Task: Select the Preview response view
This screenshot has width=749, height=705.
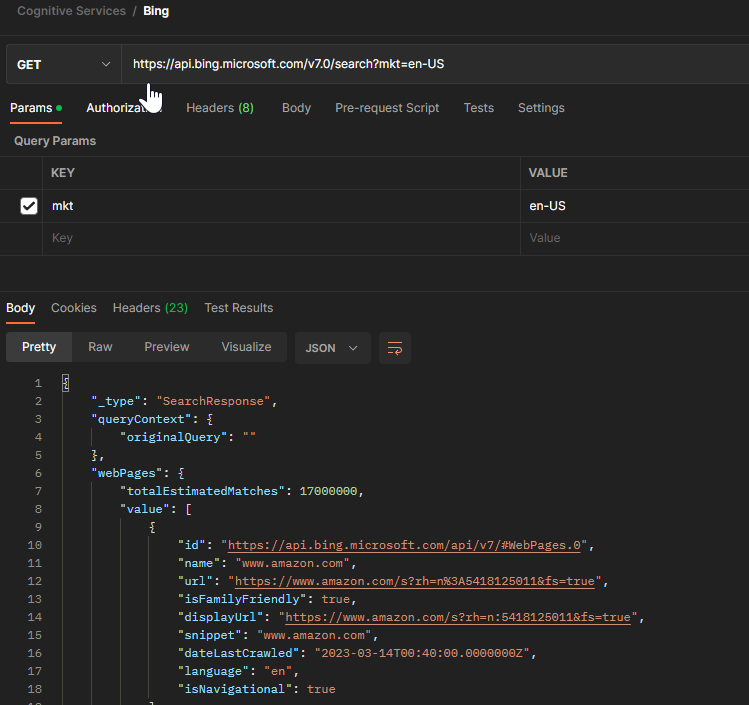Action: click(167, 347)
